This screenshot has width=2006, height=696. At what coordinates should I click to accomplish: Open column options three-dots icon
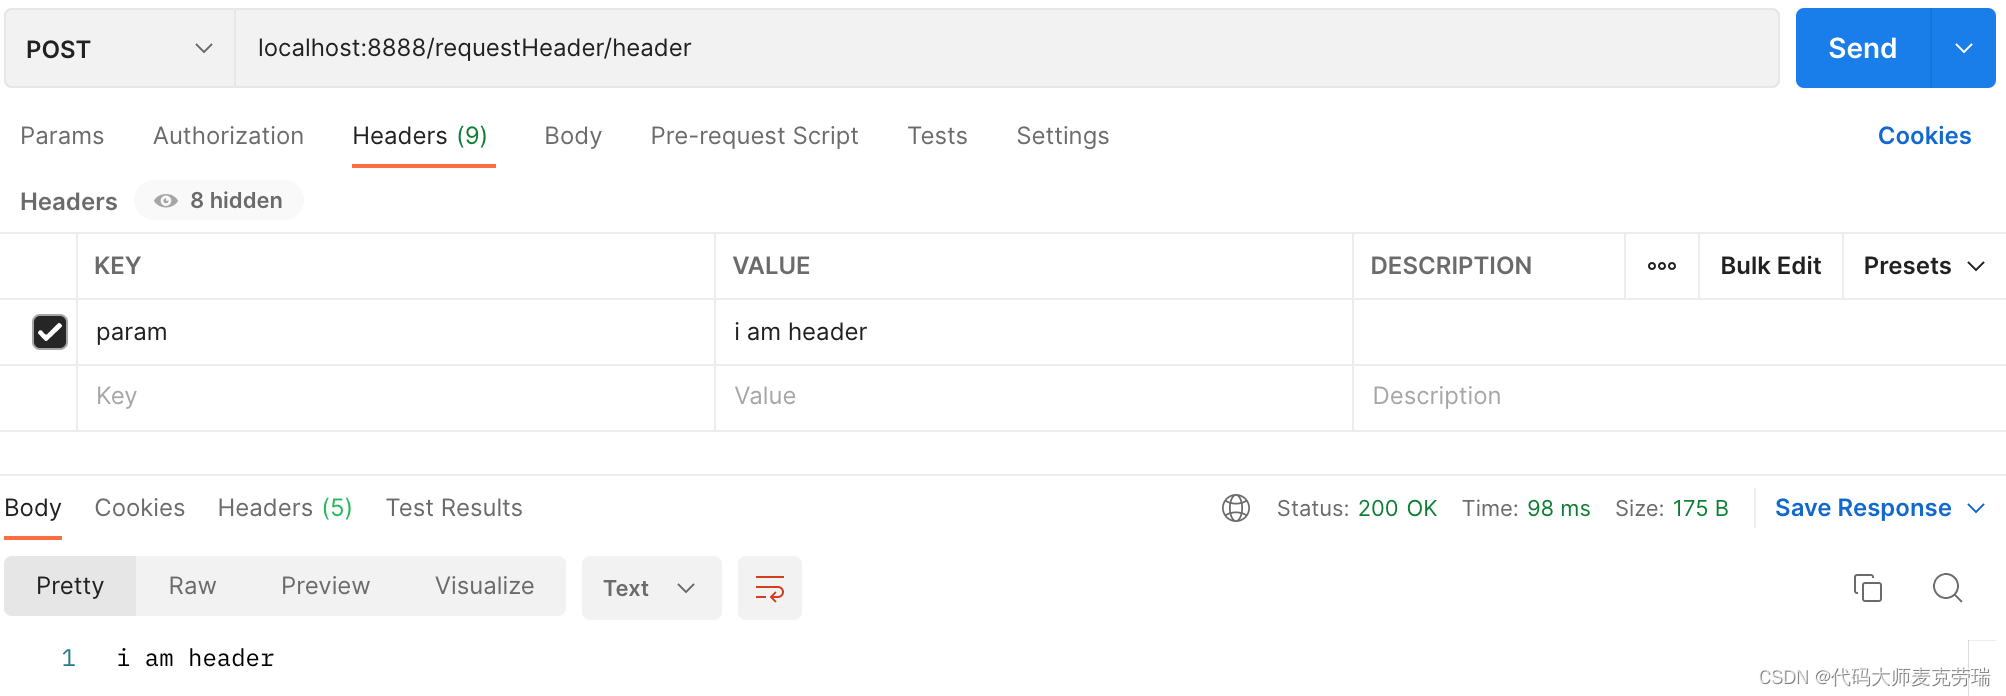pyautogui.click(x=1662, y=266)
